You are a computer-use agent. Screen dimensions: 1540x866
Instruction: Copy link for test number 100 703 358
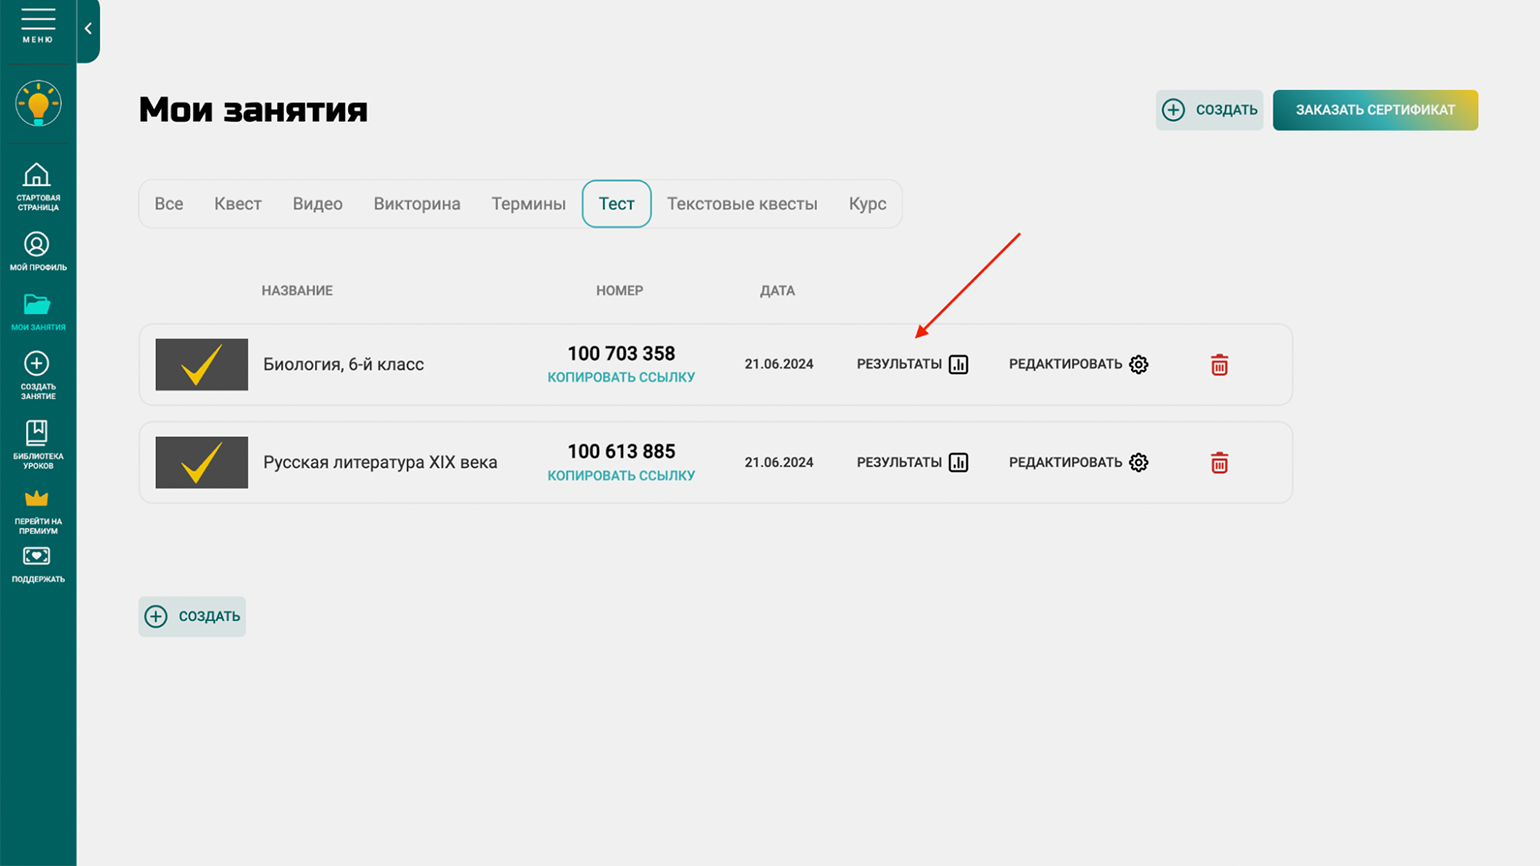click(621, 378)
